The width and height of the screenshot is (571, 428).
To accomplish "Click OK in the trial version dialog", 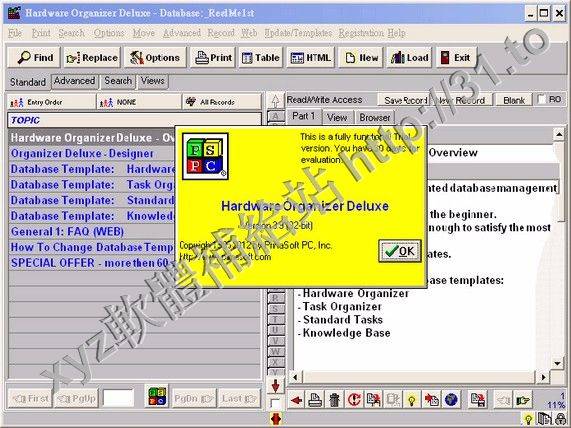I will [x=400, y=251].
